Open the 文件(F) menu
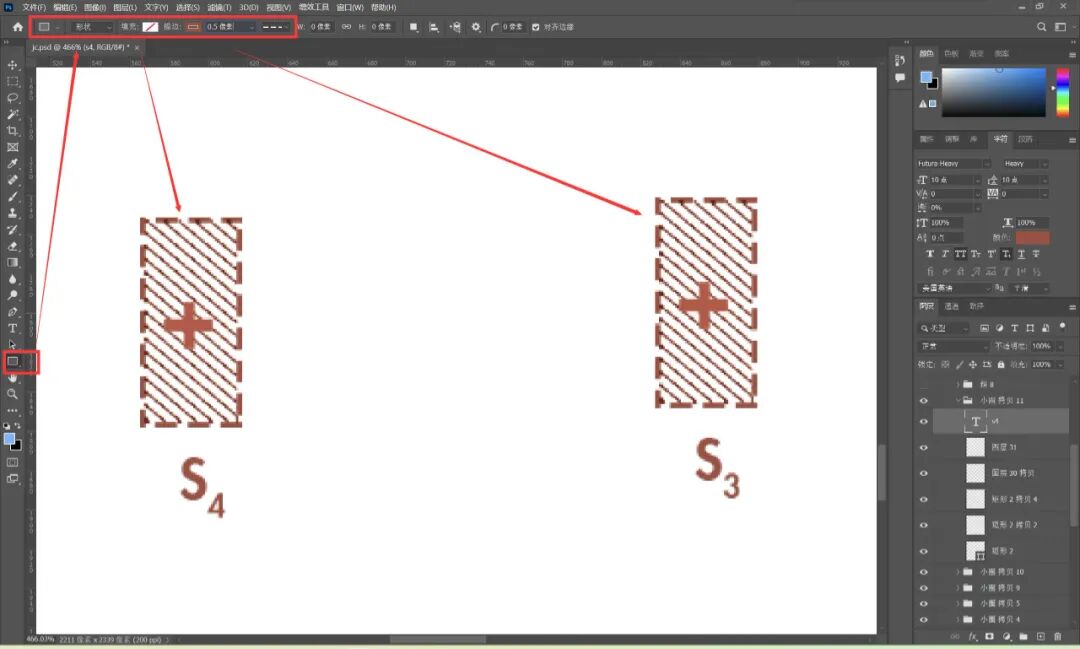The image size is (1080, 649). pos(34,8)
